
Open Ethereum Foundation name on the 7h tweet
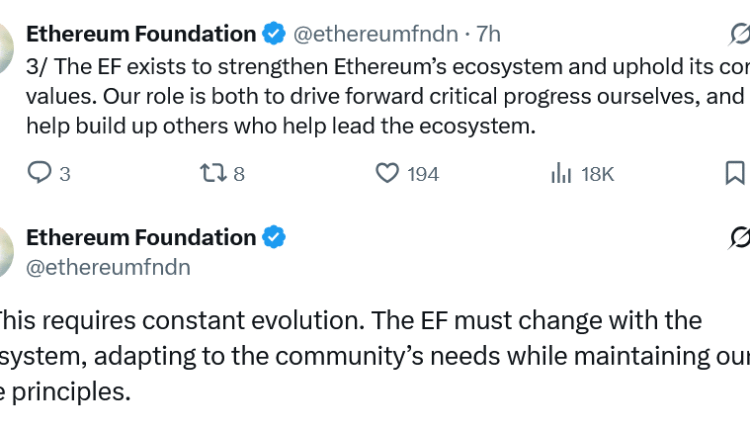tap(140, 34)
